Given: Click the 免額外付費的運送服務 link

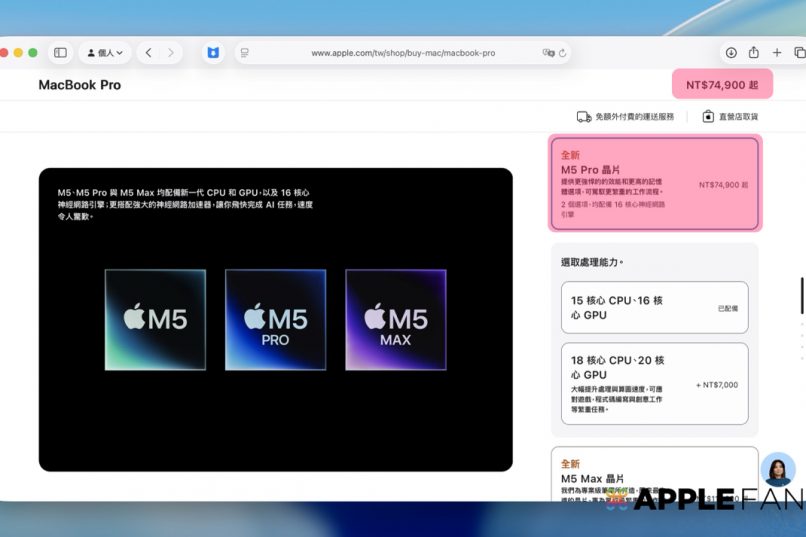Looking at the screenshot, I should (625, 117).
